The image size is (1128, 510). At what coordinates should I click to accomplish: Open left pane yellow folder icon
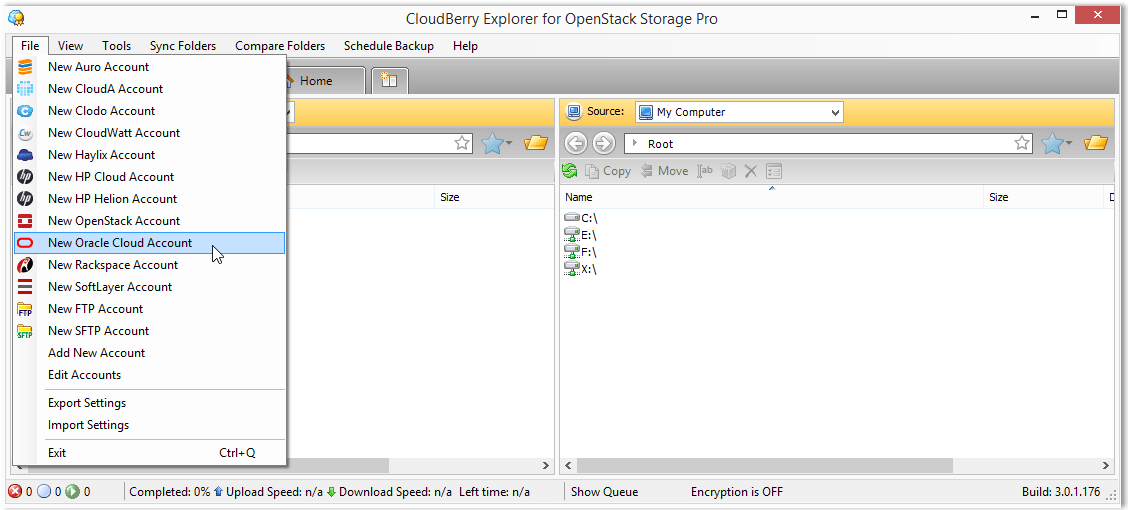coord(536,143)
